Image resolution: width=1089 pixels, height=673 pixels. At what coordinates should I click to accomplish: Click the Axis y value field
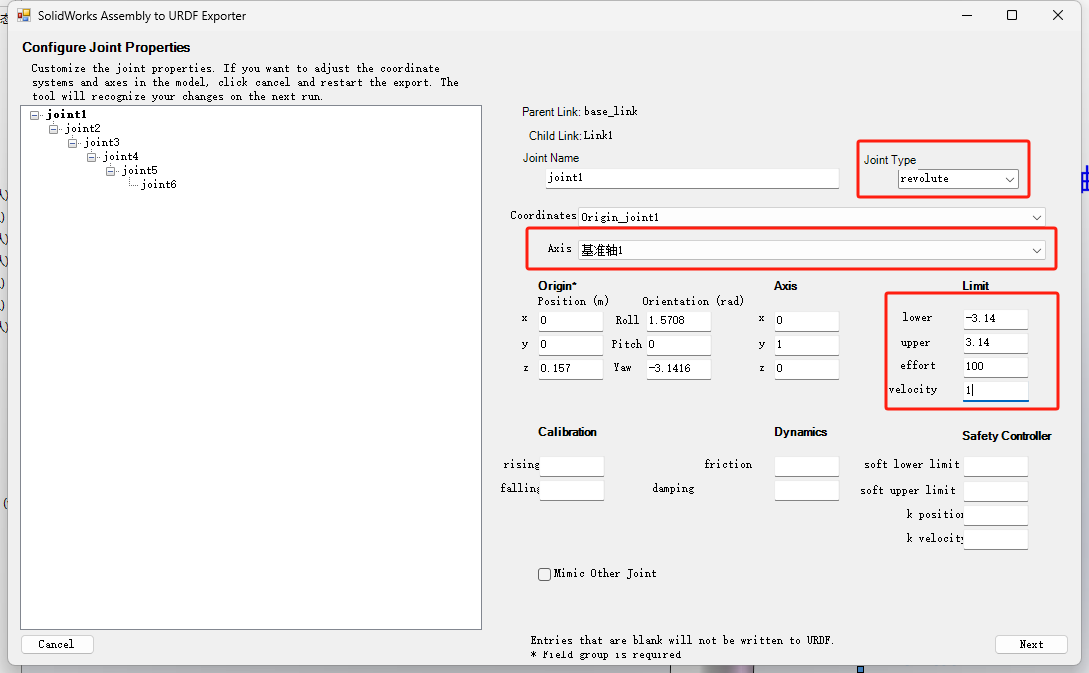[806, 344]
